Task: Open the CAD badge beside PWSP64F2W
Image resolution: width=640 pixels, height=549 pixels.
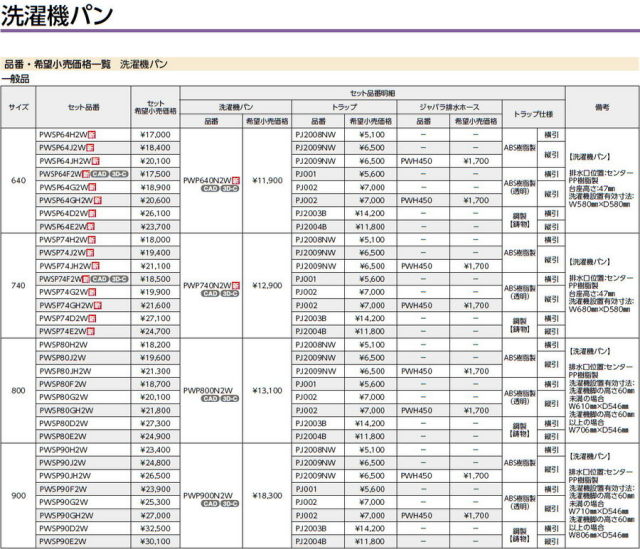Action: pos(99,174)
